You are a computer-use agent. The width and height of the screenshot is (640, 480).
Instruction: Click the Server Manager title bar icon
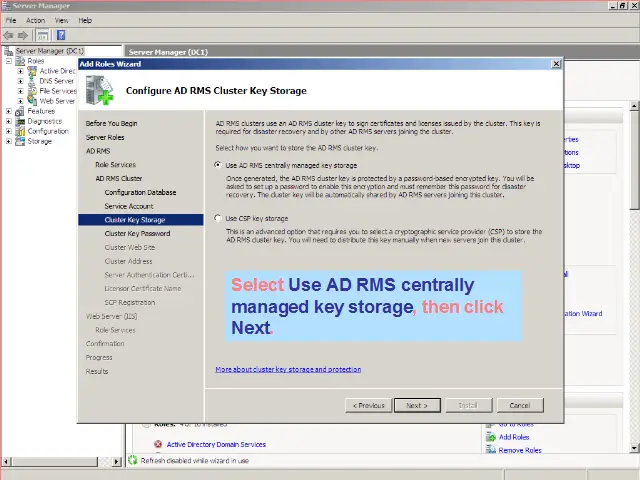point(6,5)
